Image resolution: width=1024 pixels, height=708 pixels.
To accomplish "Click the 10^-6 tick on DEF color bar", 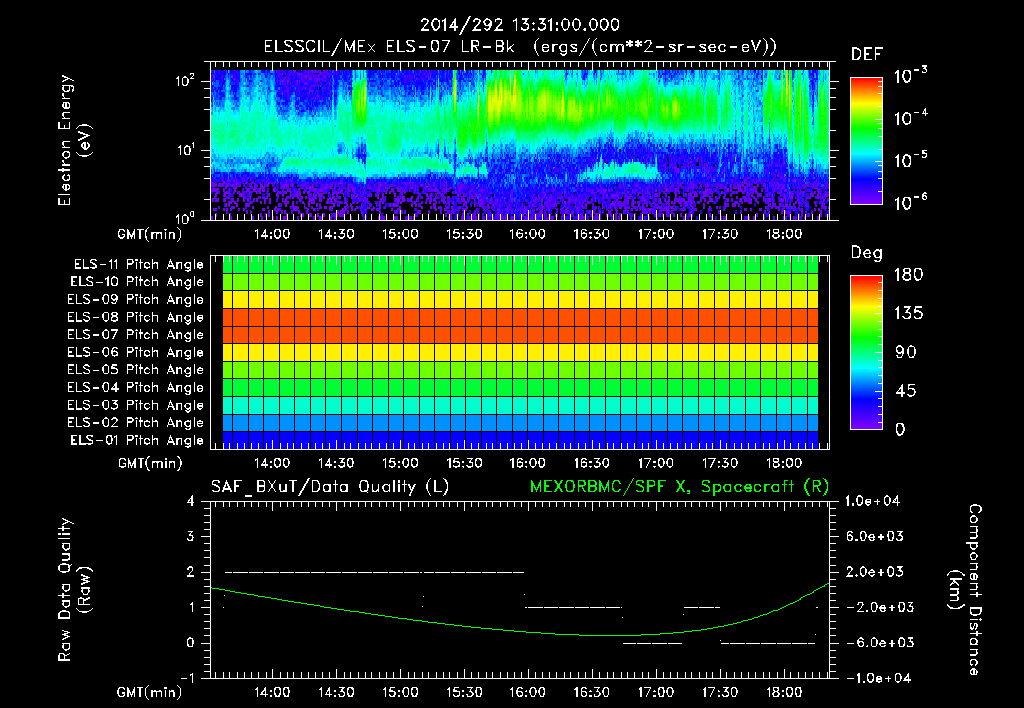I will coord(910,202).
